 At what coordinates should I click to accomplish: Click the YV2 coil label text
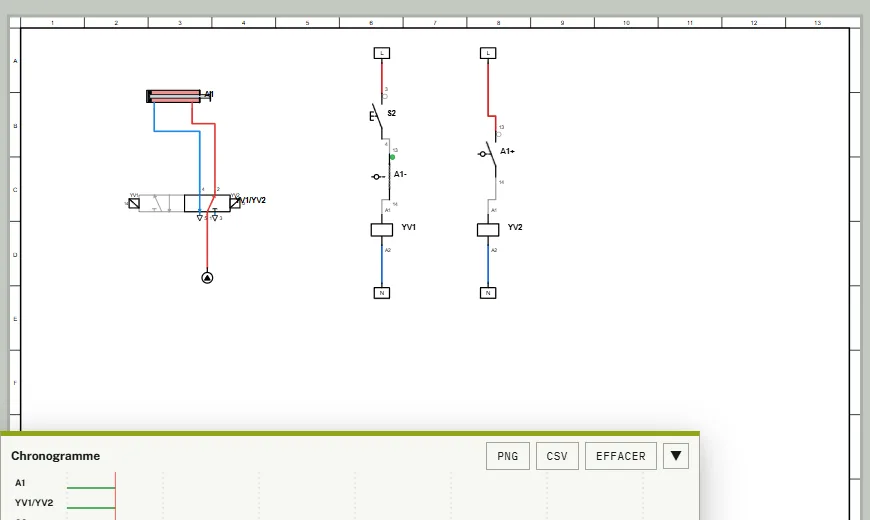[515, 227]
